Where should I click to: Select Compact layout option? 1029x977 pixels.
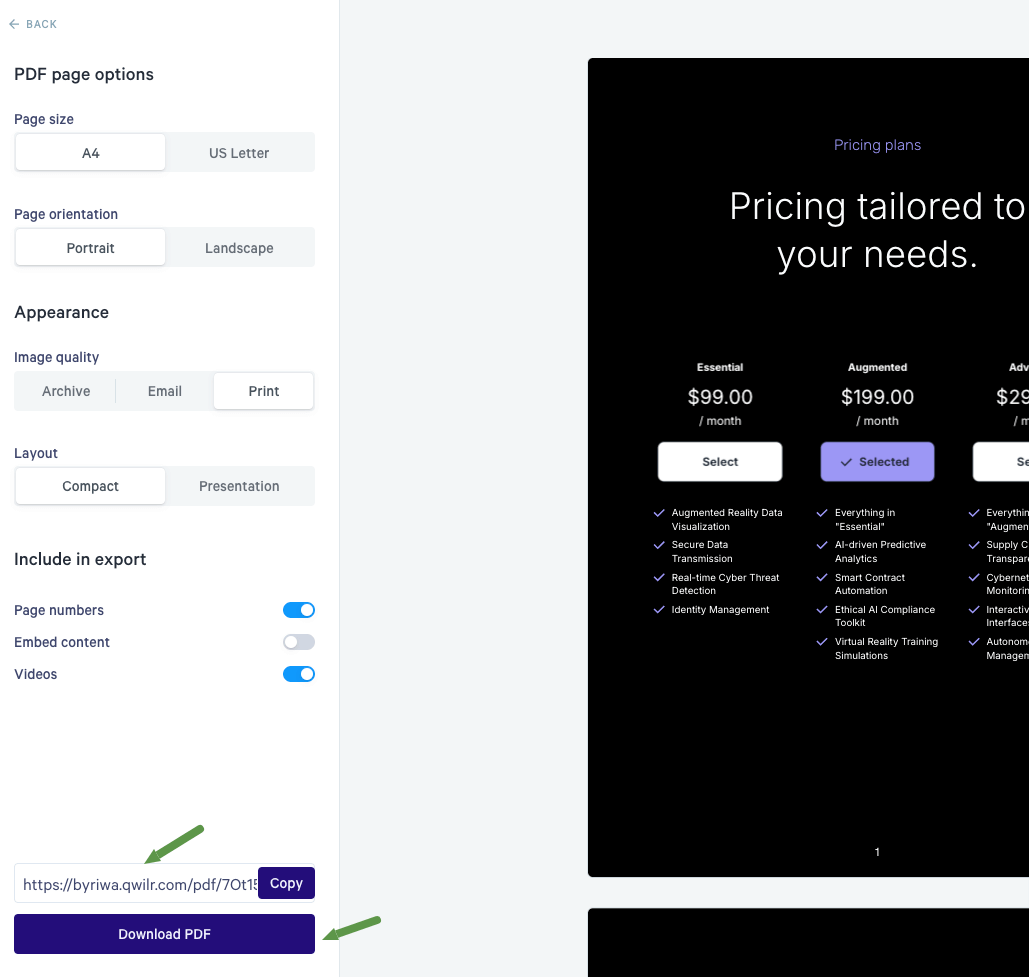pos(91,486)
